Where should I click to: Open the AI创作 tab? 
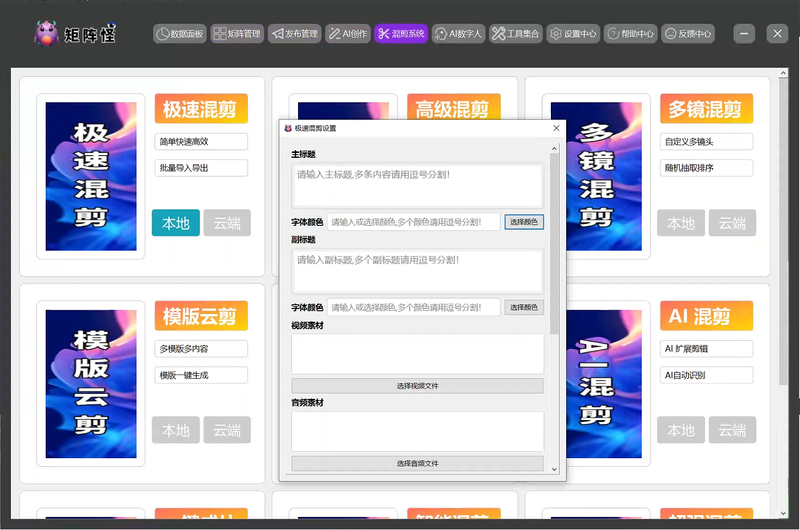tap(348, 34)
